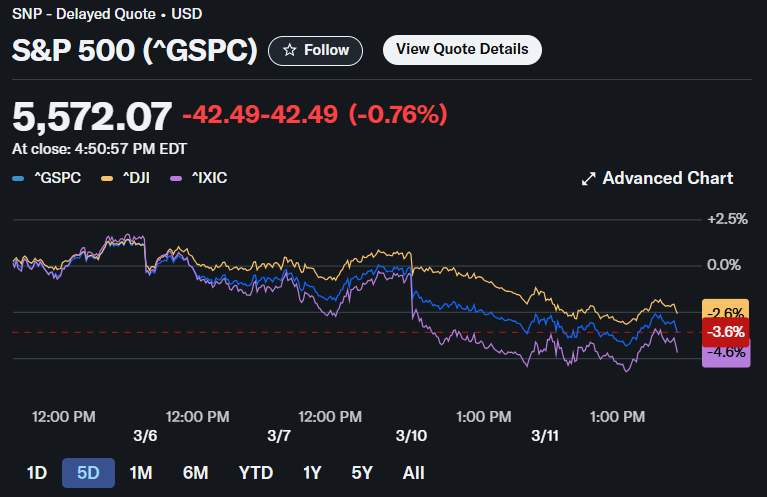Click the blue ^GSPC legend color marker
Viewport: 767px width, 497px height.
pos(18,178)
